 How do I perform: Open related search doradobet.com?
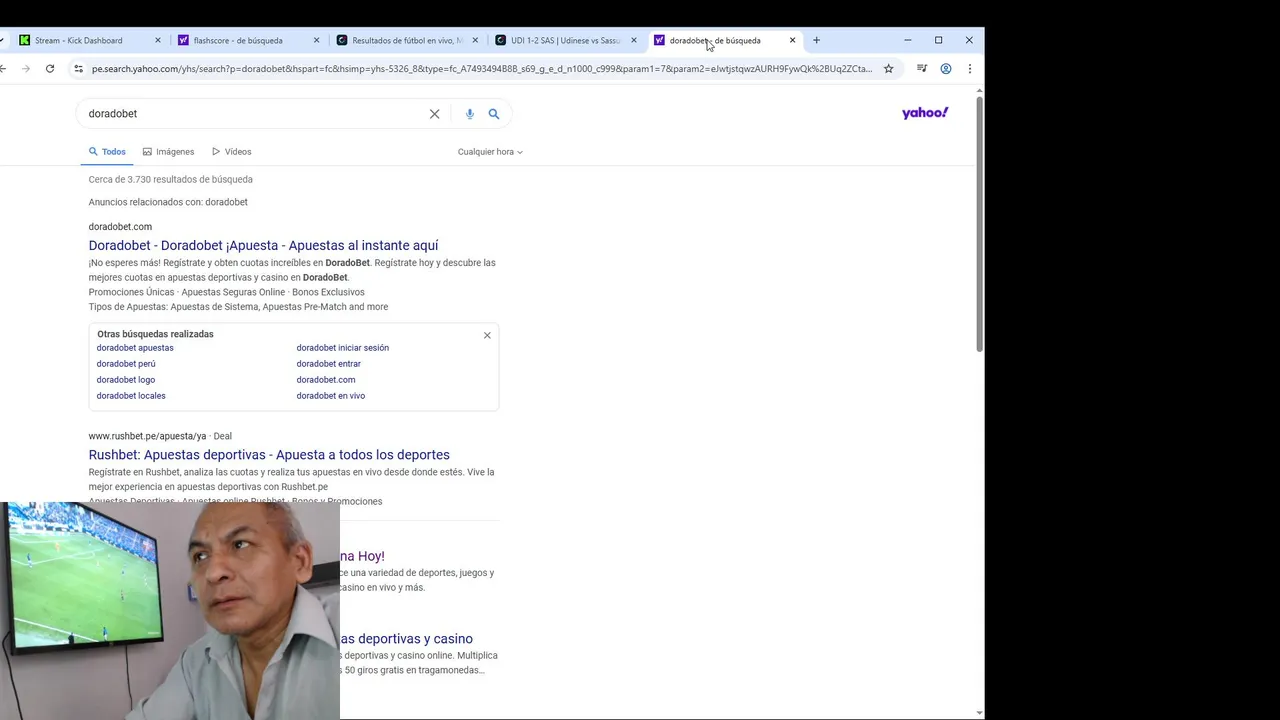coord(326,380)
